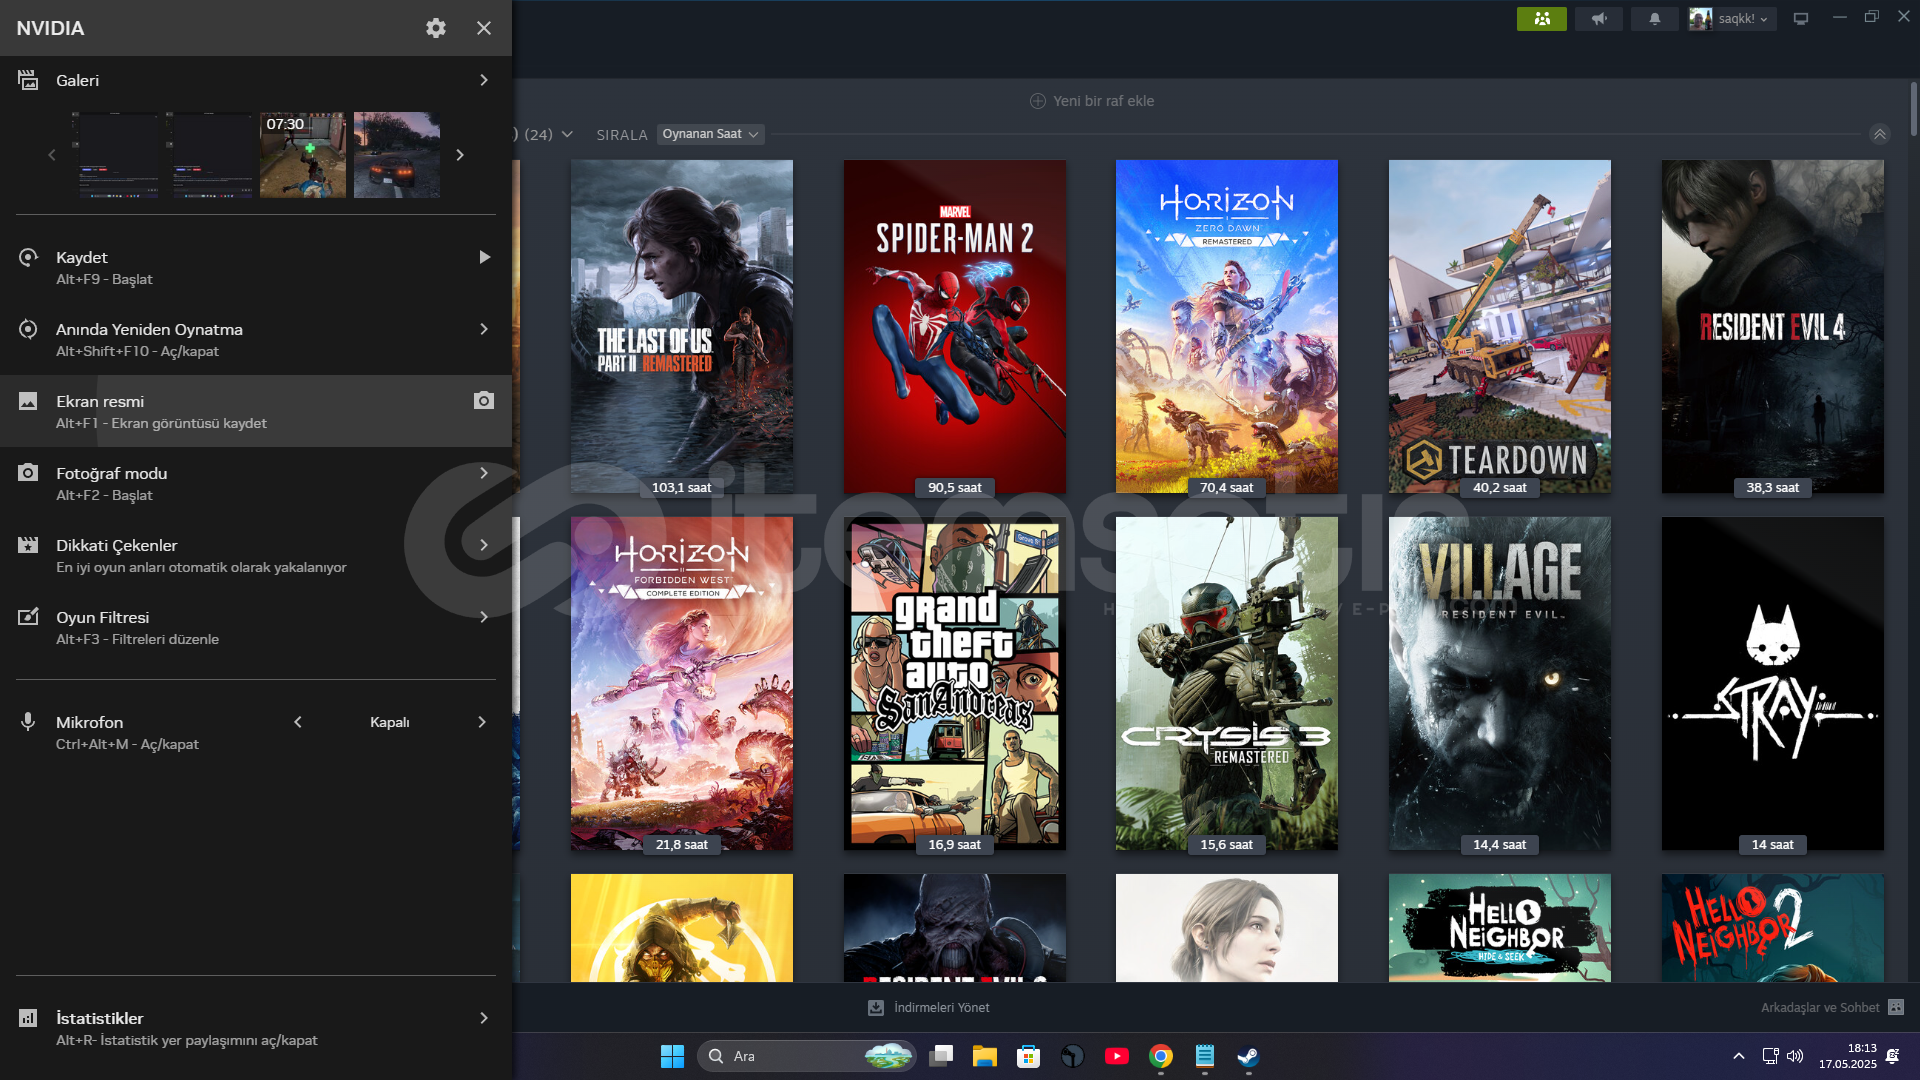Screen dimensions: 1920x1080
Task: Expand İstatistikler options
Action: point(484,1018)
